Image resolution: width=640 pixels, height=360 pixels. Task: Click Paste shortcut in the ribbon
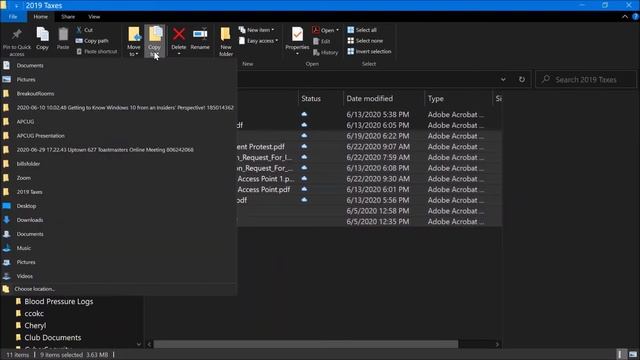(x=97, y=51)
